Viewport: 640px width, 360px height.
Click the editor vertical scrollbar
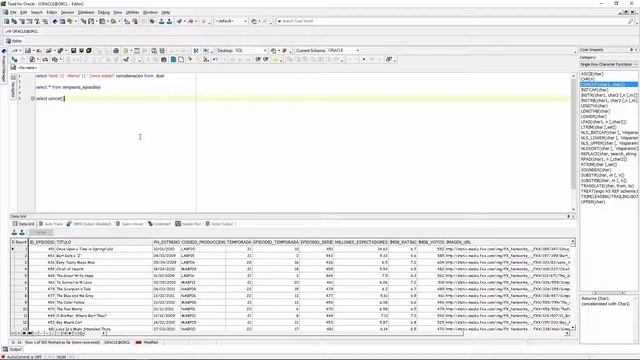click(x=573, y=143)
